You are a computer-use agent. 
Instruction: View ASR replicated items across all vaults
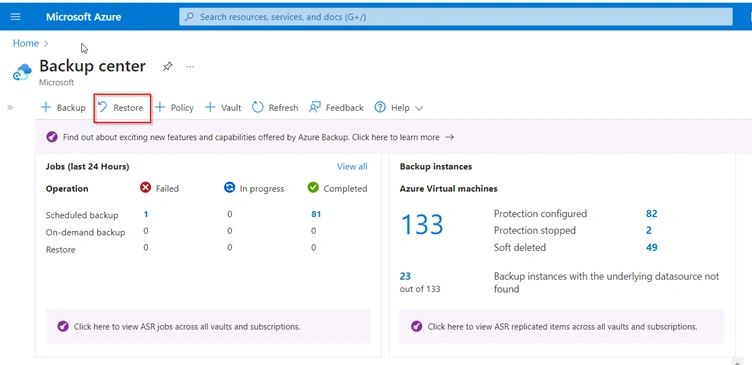[562, 327]
